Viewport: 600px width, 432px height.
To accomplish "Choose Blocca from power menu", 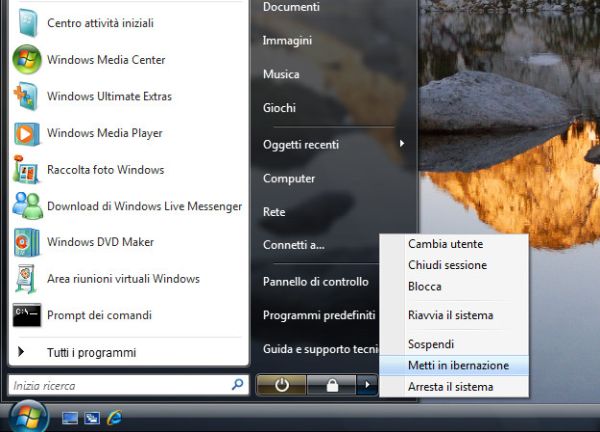I will 454,286.
